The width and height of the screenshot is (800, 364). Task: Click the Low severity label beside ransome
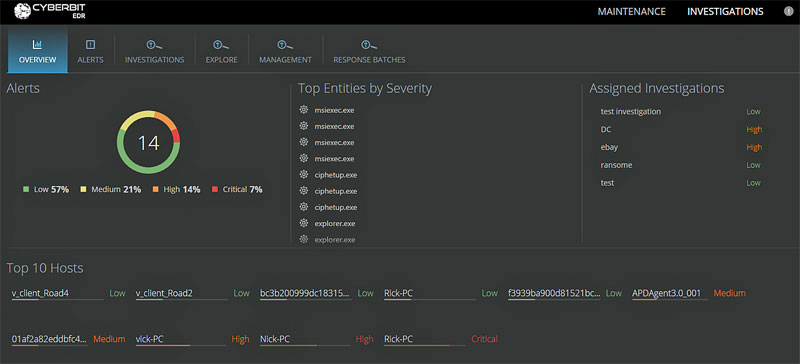point(753,165)
